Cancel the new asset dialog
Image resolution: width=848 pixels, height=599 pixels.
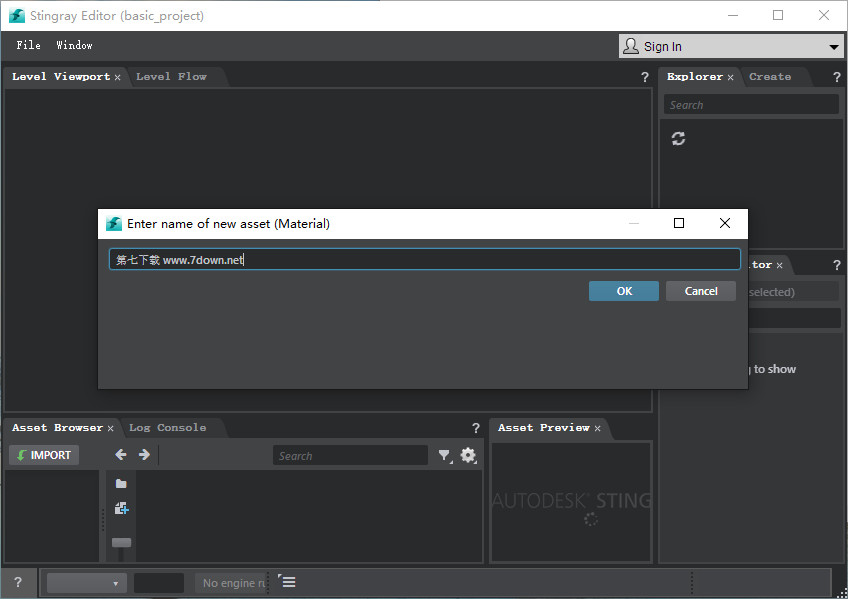click(701, 291)
